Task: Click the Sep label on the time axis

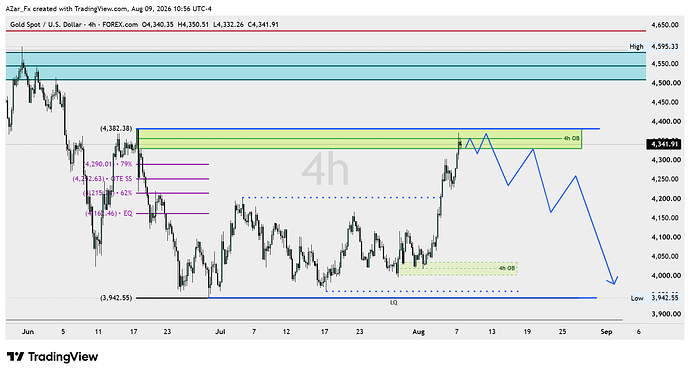Action: pos(606,332)
